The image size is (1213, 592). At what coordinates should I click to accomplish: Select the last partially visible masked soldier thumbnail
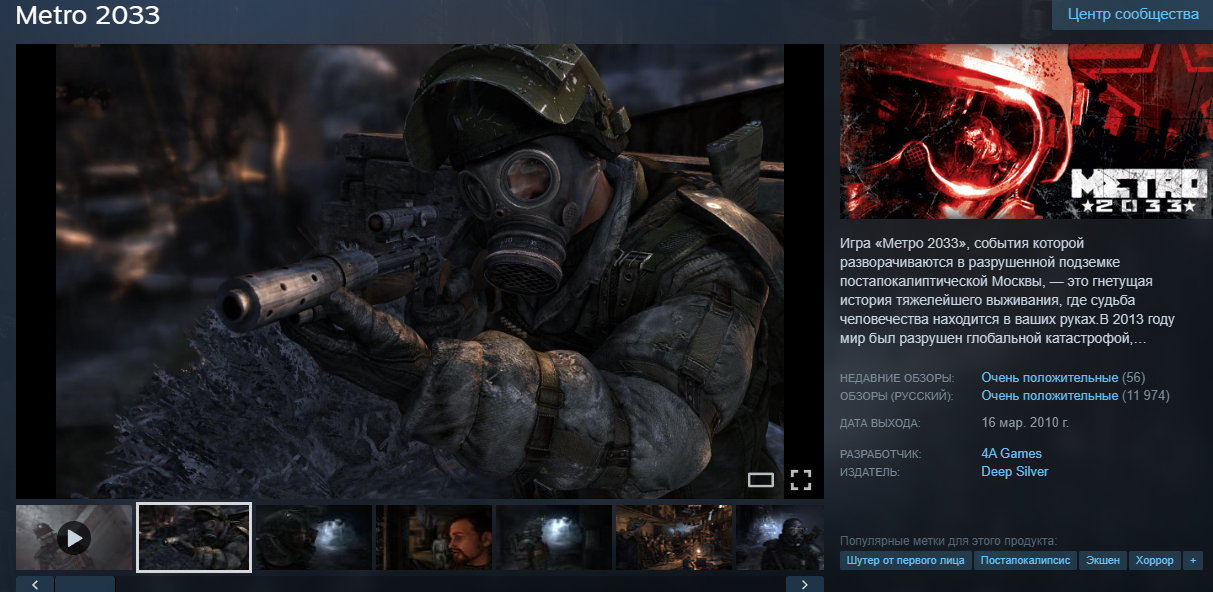780,538
